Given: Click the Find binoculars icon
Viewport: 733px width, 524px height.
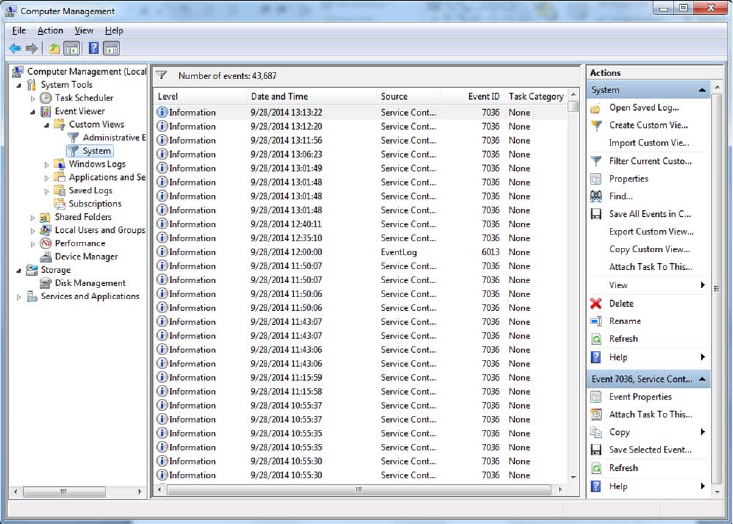Looking at the screenshot, I should (596, 196).
